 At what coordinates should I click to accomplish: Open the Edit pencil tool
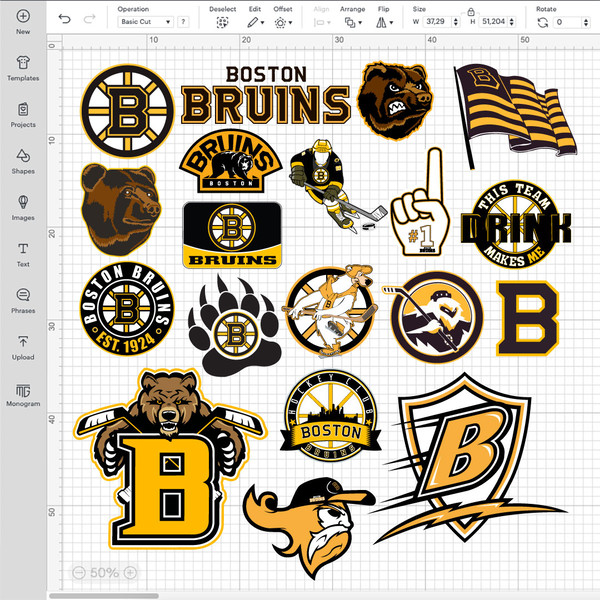pos(252,23)
